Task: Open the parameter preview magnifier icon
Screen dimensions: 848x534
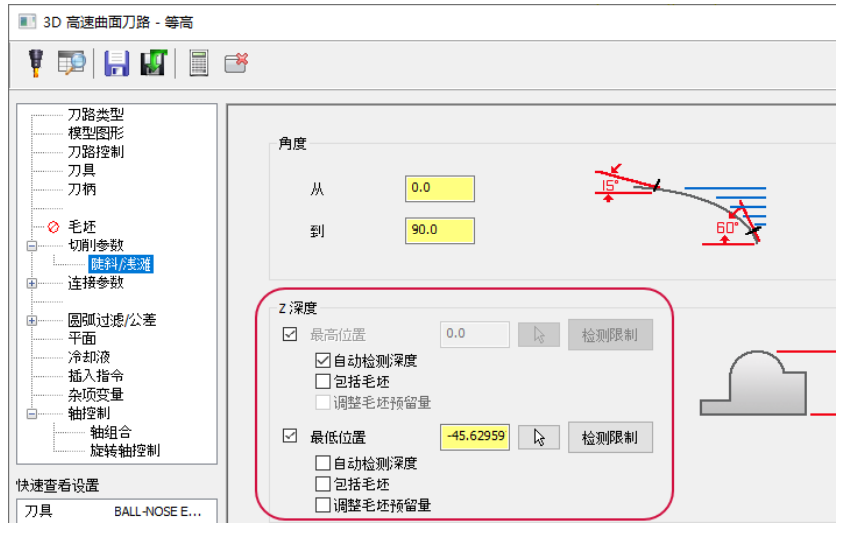Action: pyautogui.click(x=72, y=63)
